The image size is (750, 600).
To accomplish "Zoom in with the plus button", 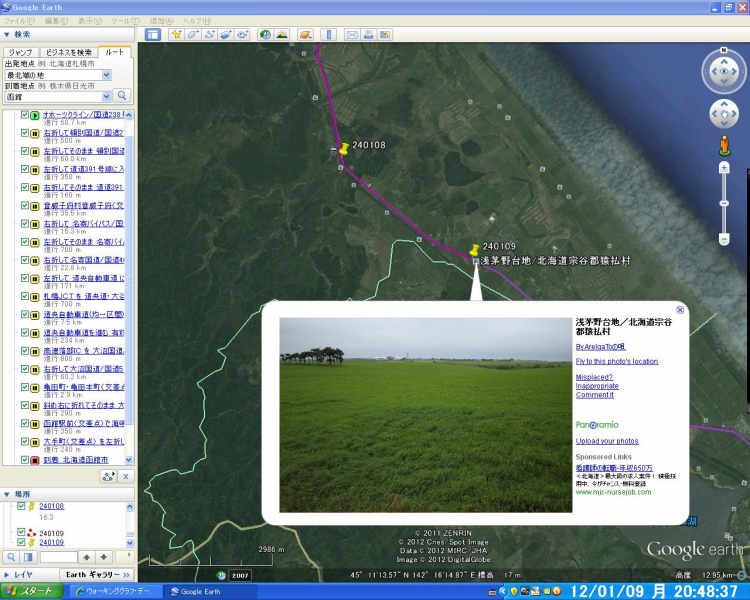I will 724,167.
